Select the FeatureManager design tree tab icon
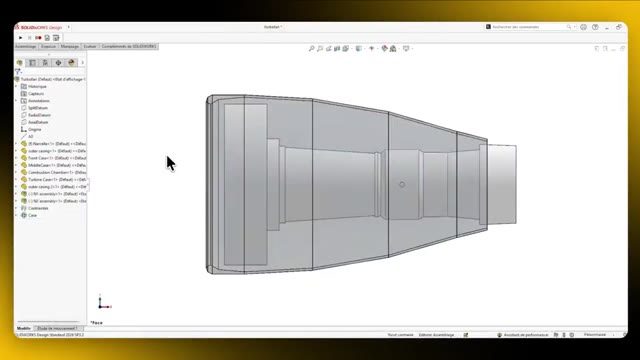The height and width of the screenshot is (360, 640). pyautogui.click(x=20, y=62)
